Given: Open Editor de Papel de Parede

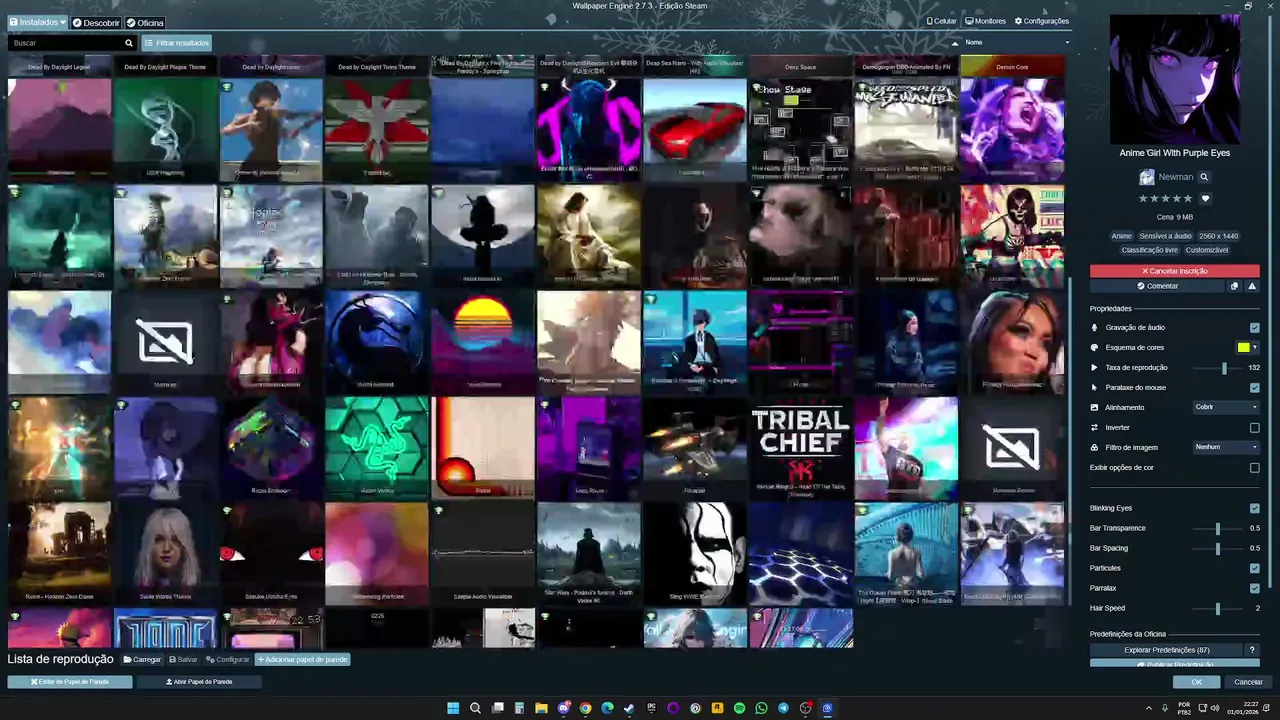Looking at the screenshot, I should pos(70,682).
